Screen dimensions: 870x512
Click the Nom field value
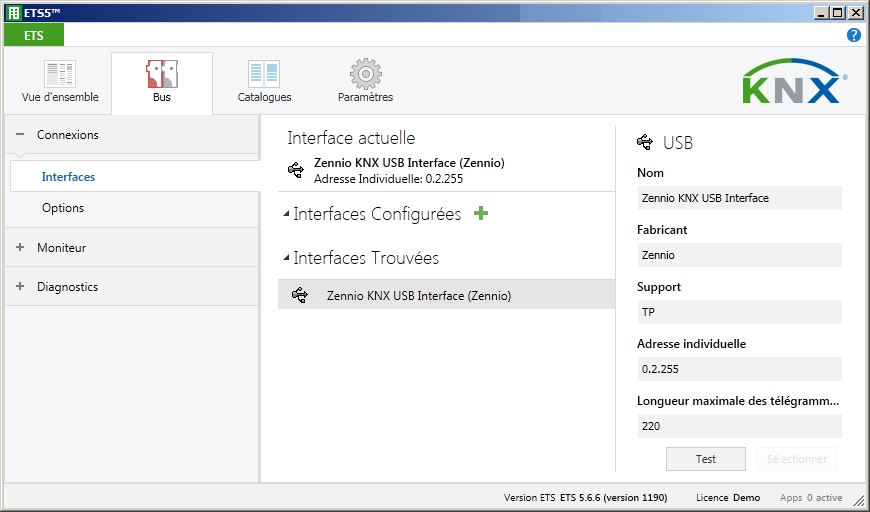(740, 198)
